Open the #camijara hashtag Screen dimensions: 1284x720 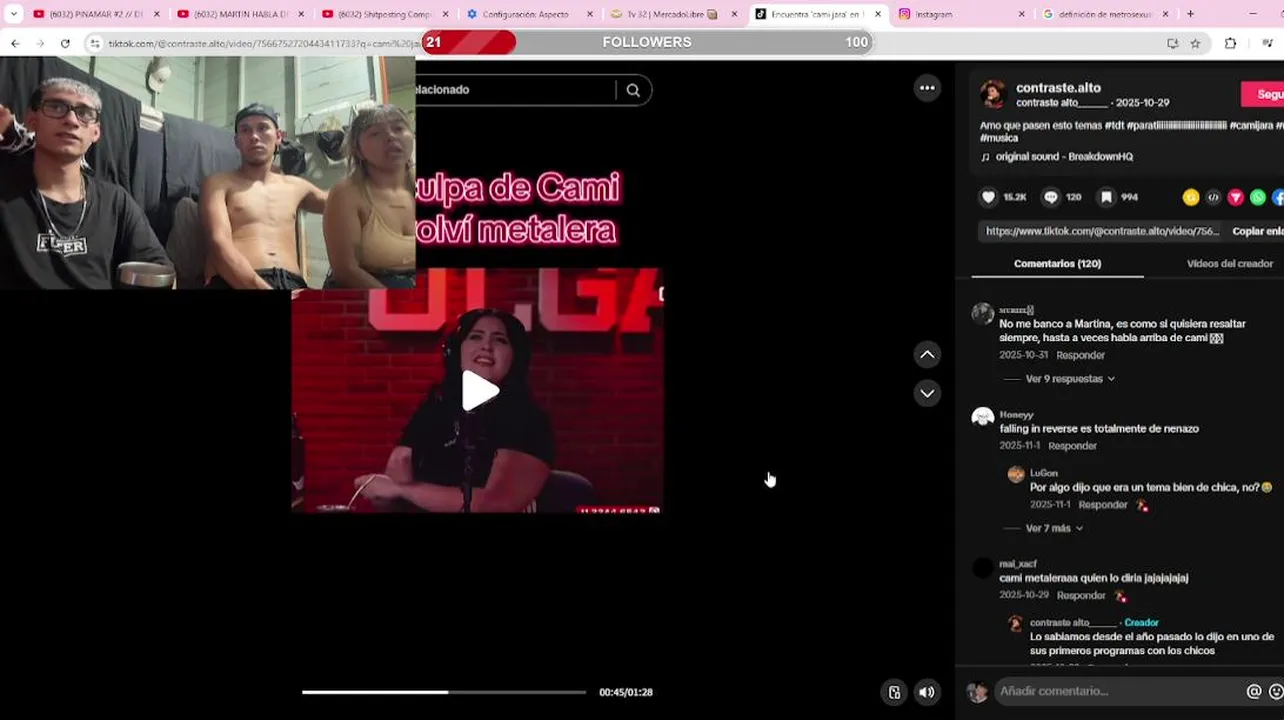[1250, 125]
